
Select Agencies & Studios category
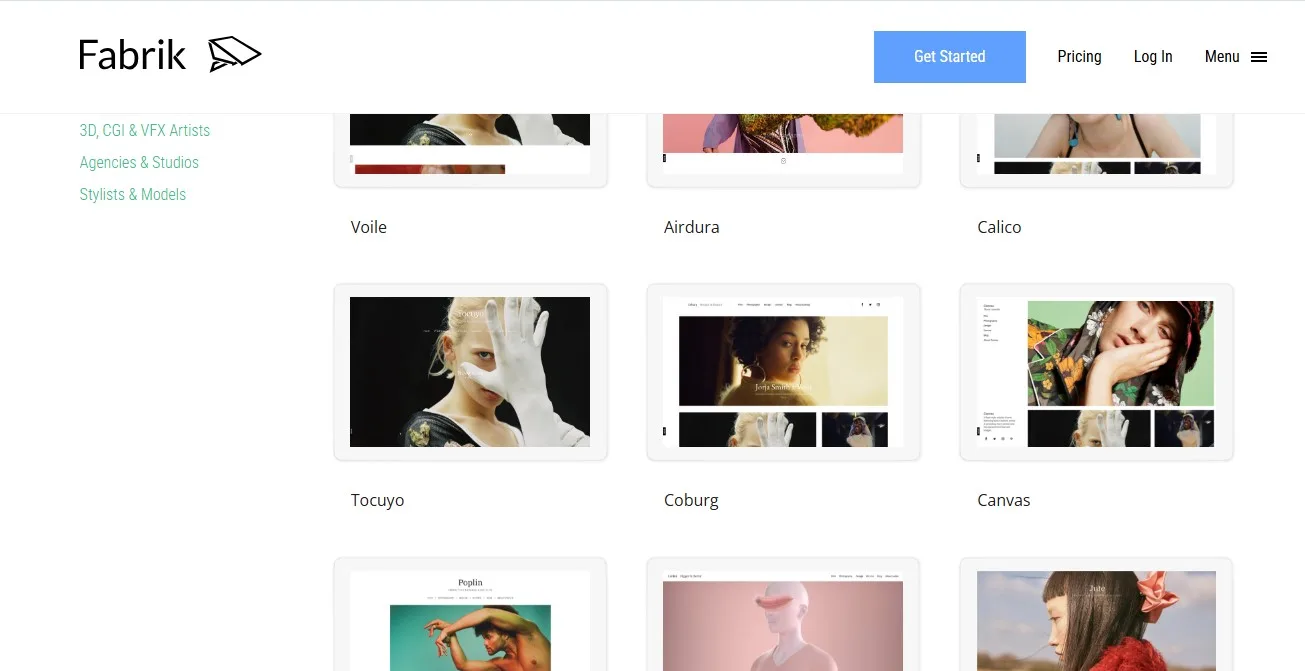pos(139,162)
